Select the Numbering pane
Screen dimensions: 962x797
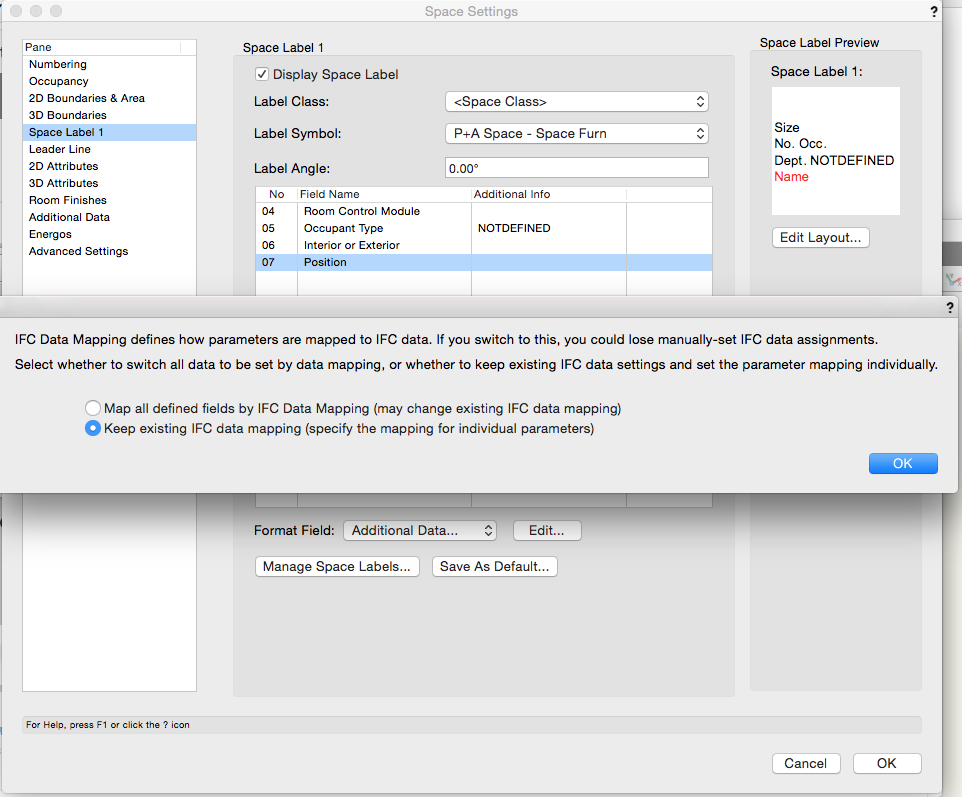point(58,64)
